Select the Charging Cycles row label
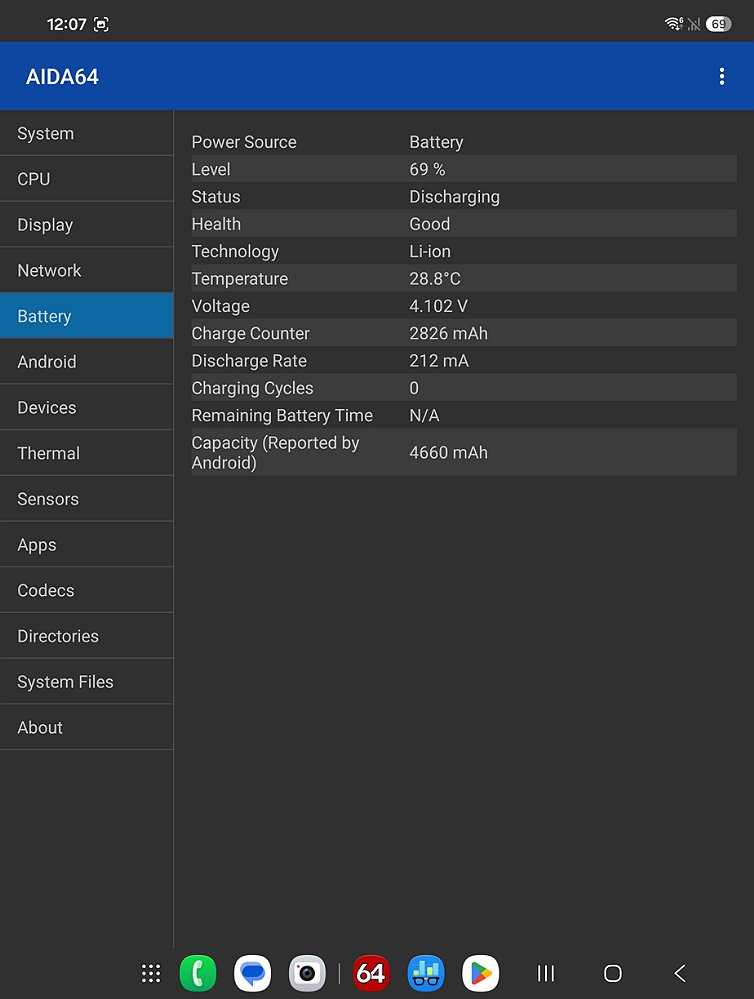Image resolution: width=754 pixels, height=999 pixels. pos(252,389)
